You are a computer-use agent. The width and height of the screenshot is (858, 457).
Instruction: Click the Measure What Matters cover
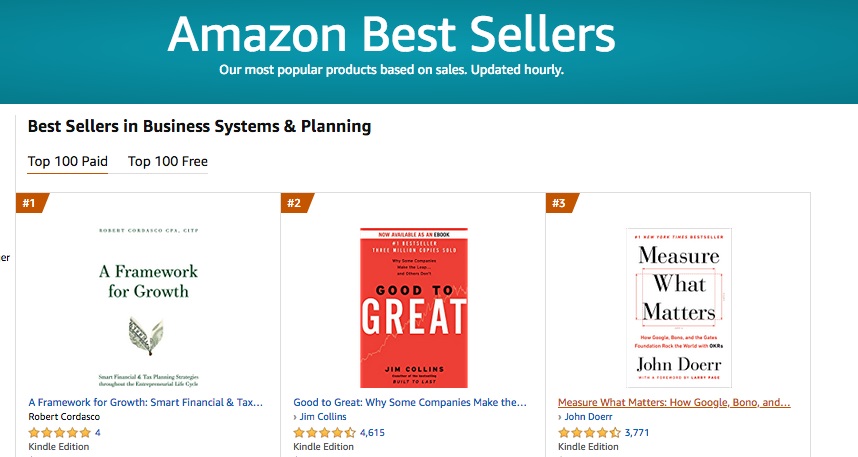[x=679, y=308]
